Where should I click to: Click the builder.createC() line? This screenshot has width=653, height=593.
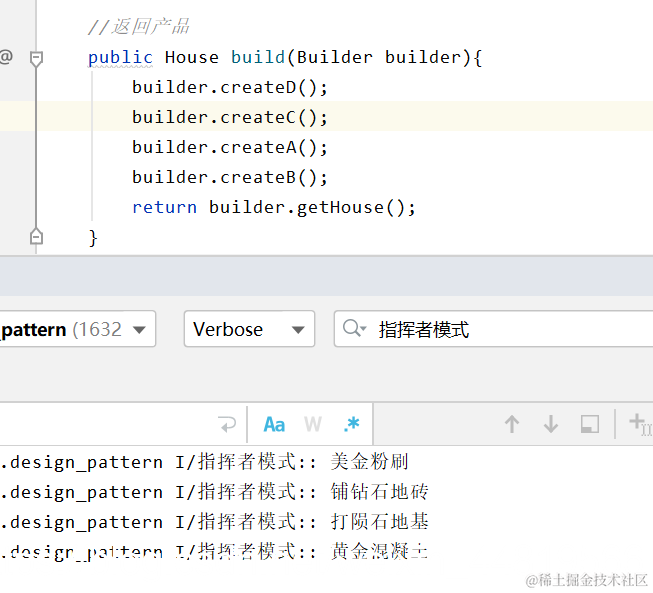pyautogui.click(x=230, y=117)
